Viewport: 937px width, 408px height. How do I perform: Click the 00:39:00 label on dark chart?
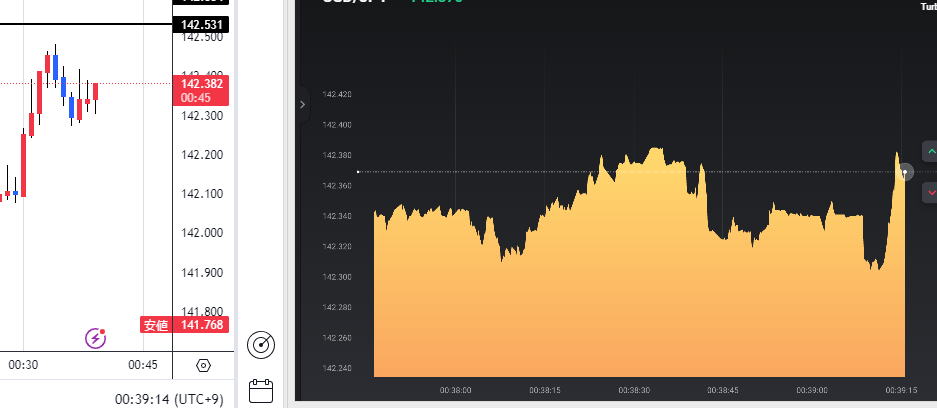(x=811, y=391)
